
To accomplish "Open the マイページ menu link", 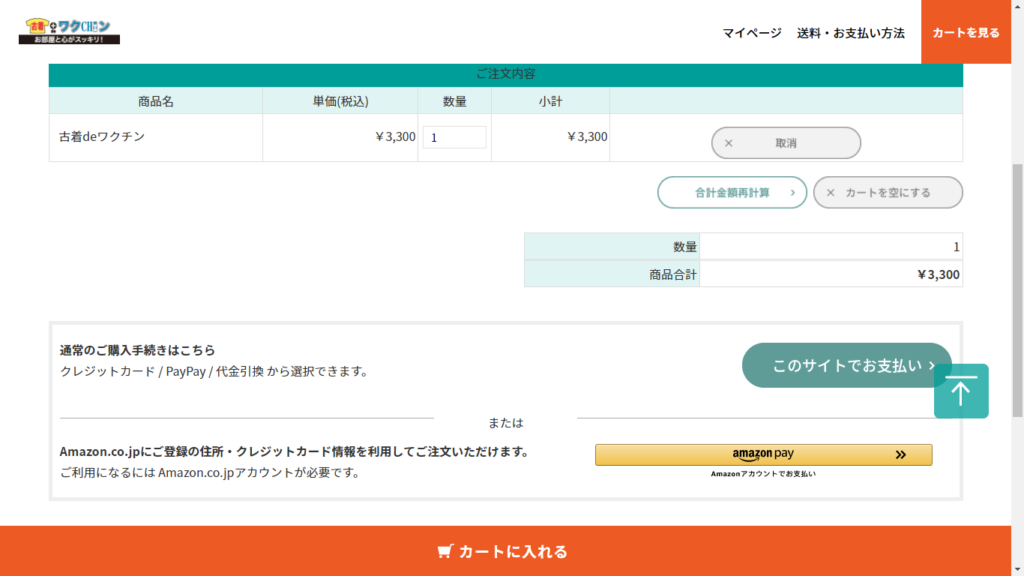I will [752, 33].
